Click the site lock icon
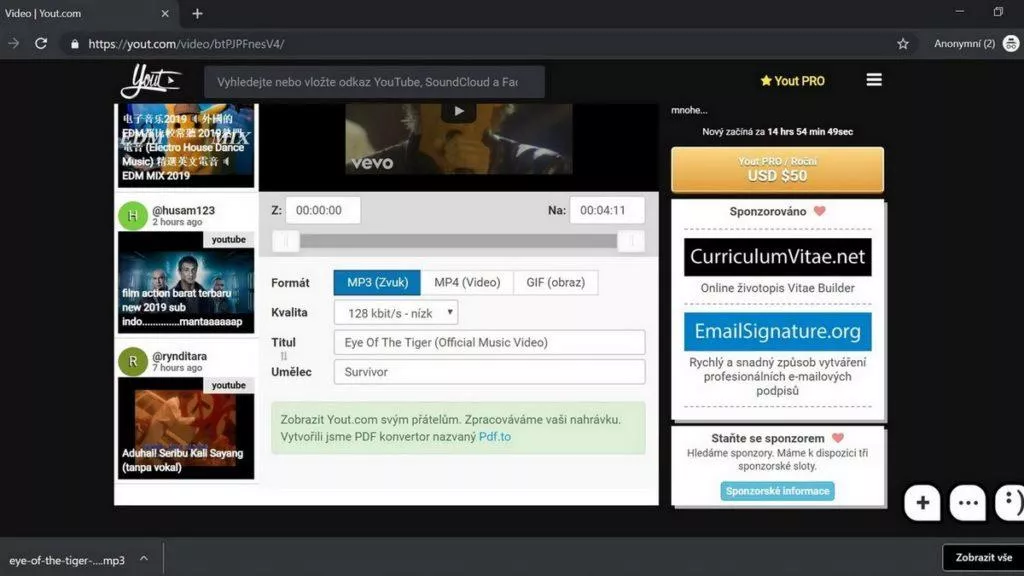 [x=74, y=44]
